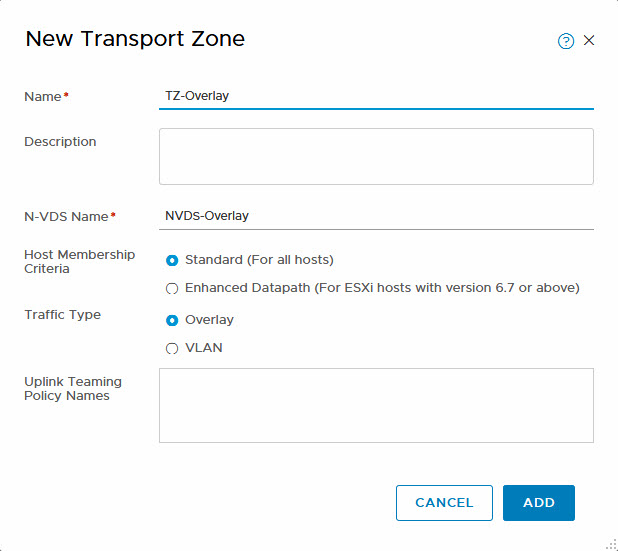Click the Uplink Teaming Policy Names label
618x551 pixels.
[x=73, y=388]
